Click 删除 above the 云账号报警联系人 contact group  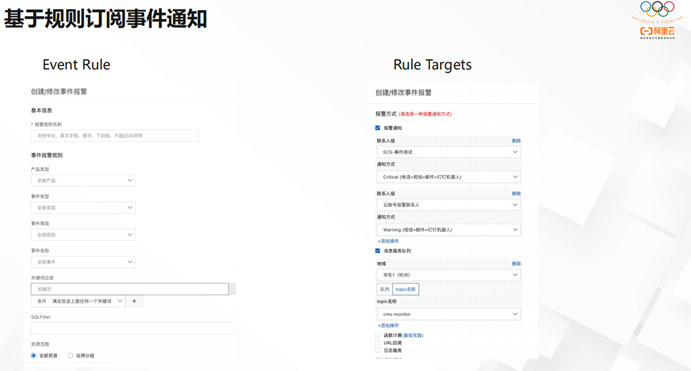pos(516,193)
